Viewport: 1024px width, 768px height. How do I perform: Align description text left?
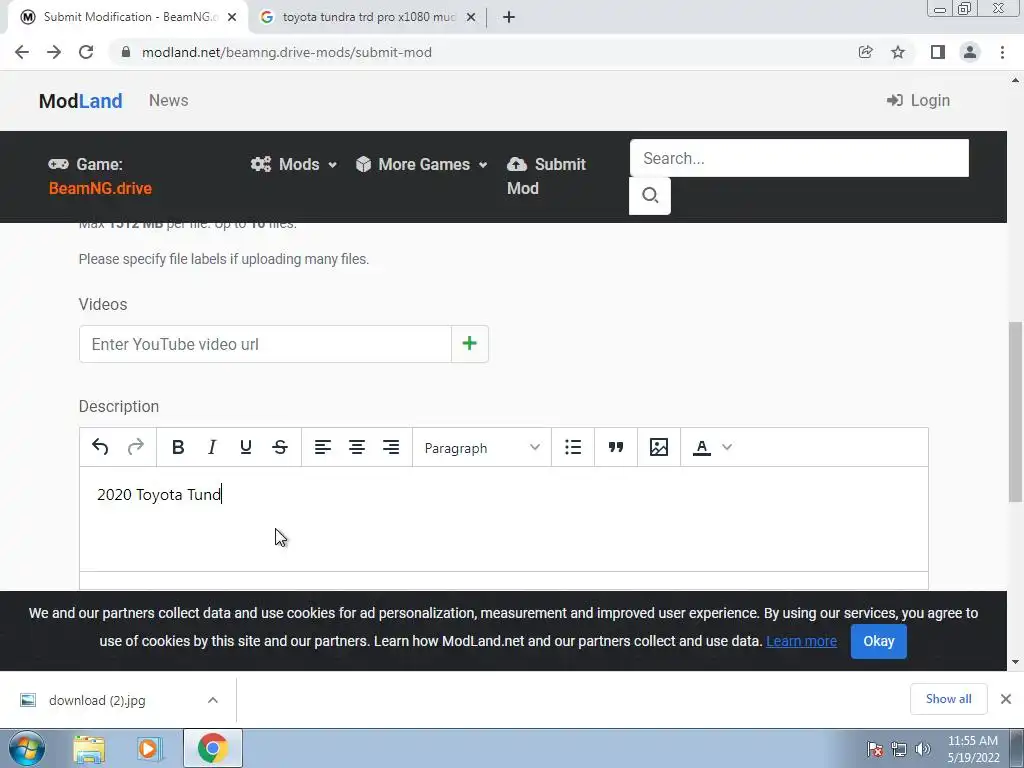(x=323, y=447)
